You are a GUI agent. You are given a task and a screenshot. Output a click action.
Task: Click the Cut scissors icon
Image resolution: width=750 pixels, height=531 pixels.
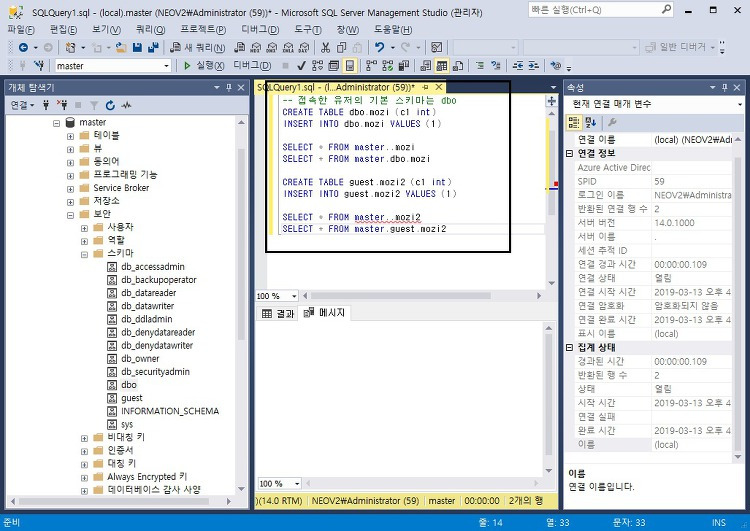[325, 47]
